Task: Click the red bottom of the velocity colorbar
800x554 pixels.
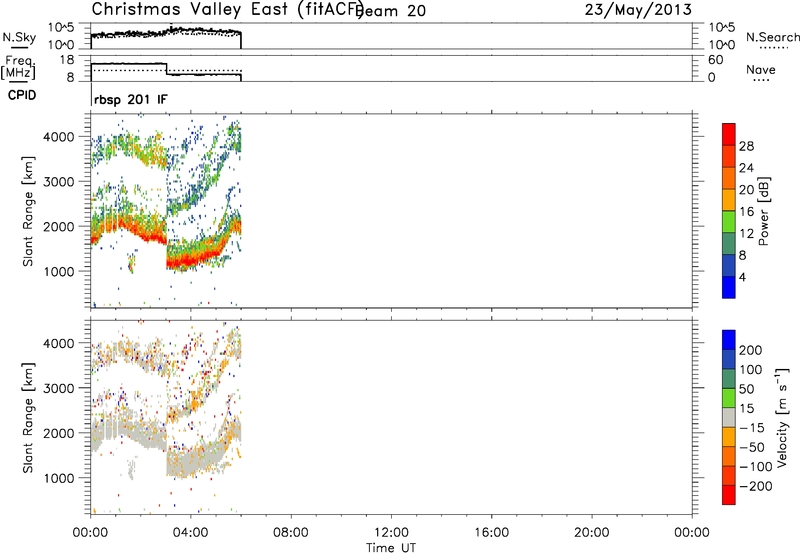Action: point(729,495)
